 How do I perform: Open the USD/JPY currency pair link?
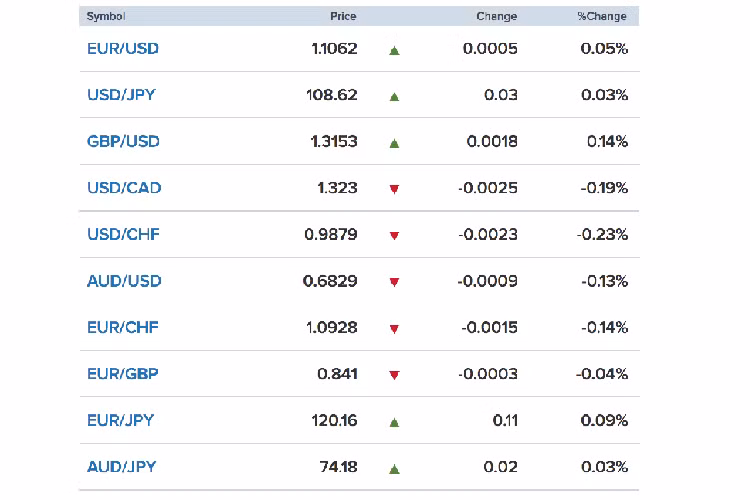tap(121, 95)
